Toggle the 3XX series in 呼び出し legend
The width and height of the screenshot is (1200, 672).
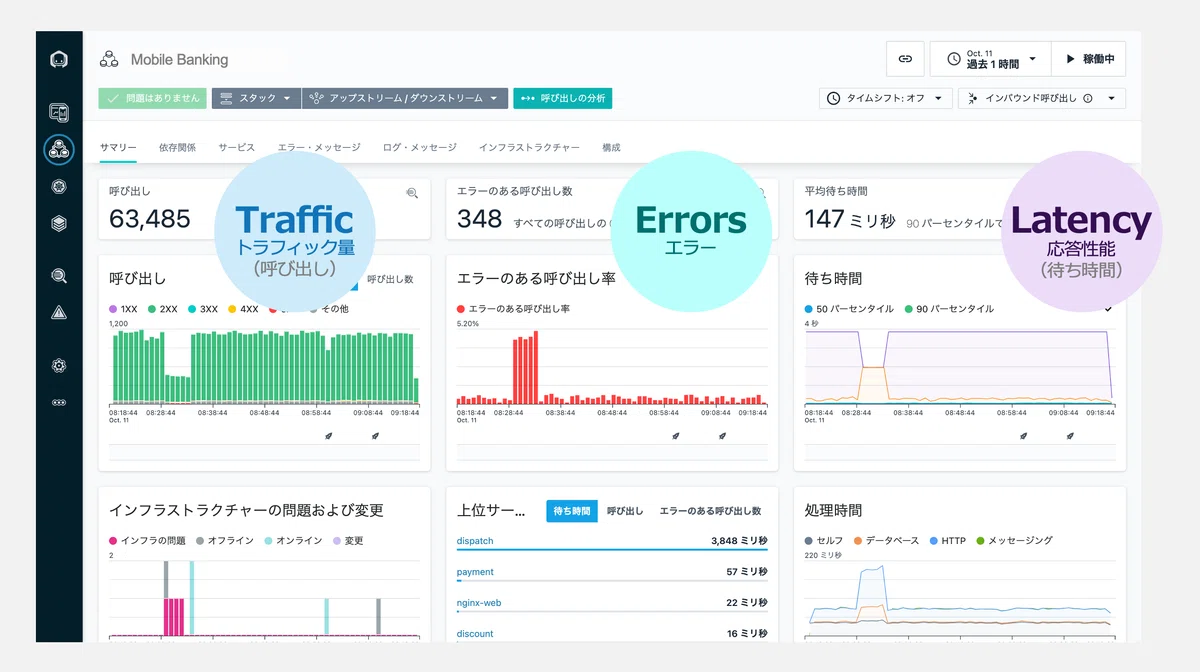[202, 309]
